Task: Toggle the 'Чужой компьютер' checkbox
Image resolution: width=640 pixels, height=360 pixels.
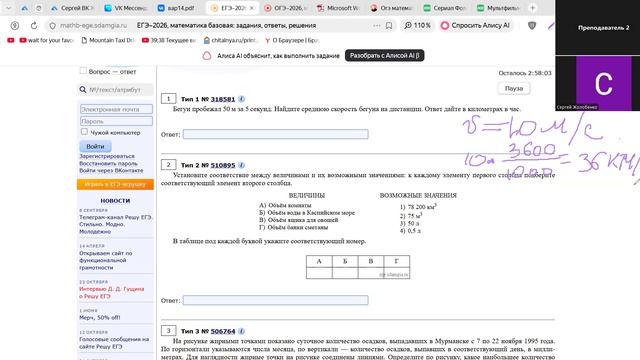Action: click(84, 131)
